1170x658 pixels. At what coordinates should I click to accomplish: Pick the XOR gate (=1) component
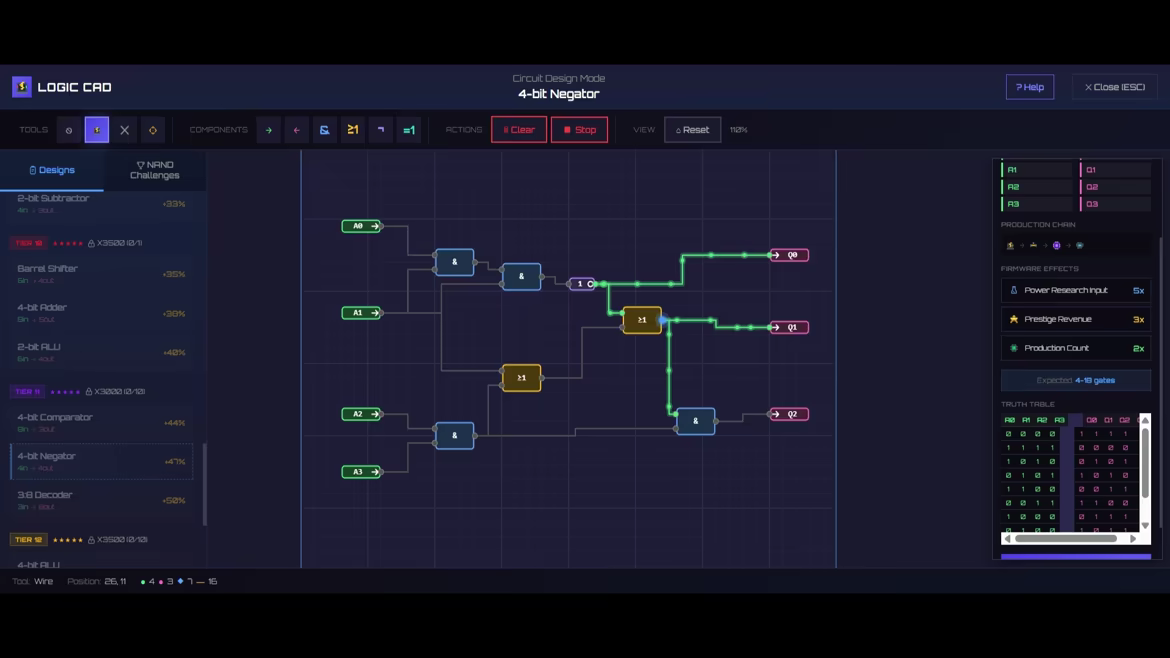tap(409, 130)
